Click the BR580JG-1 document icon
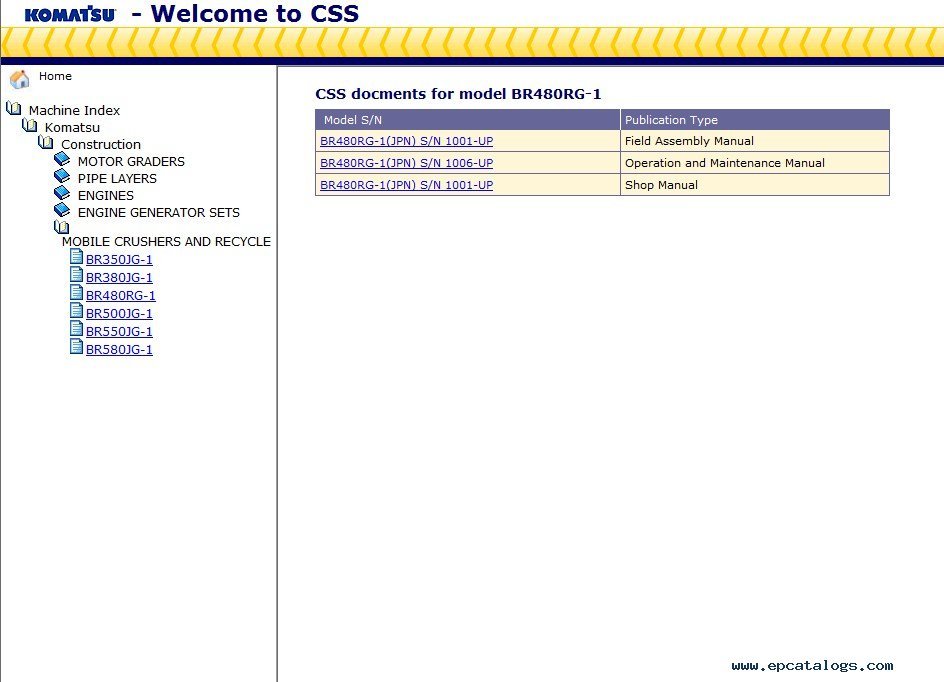Screen dimensions: 944x682 pyautogui.click(x=76, y=347)
